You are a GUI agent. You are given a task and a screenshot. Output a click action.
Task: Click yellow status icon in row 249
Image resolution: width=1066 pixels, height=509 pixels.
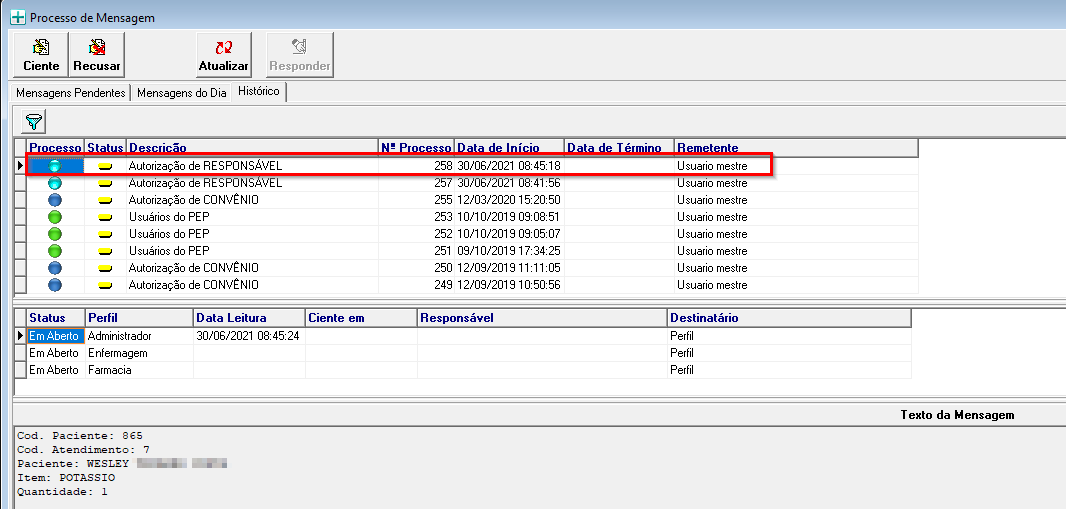(x=105, y=285)
